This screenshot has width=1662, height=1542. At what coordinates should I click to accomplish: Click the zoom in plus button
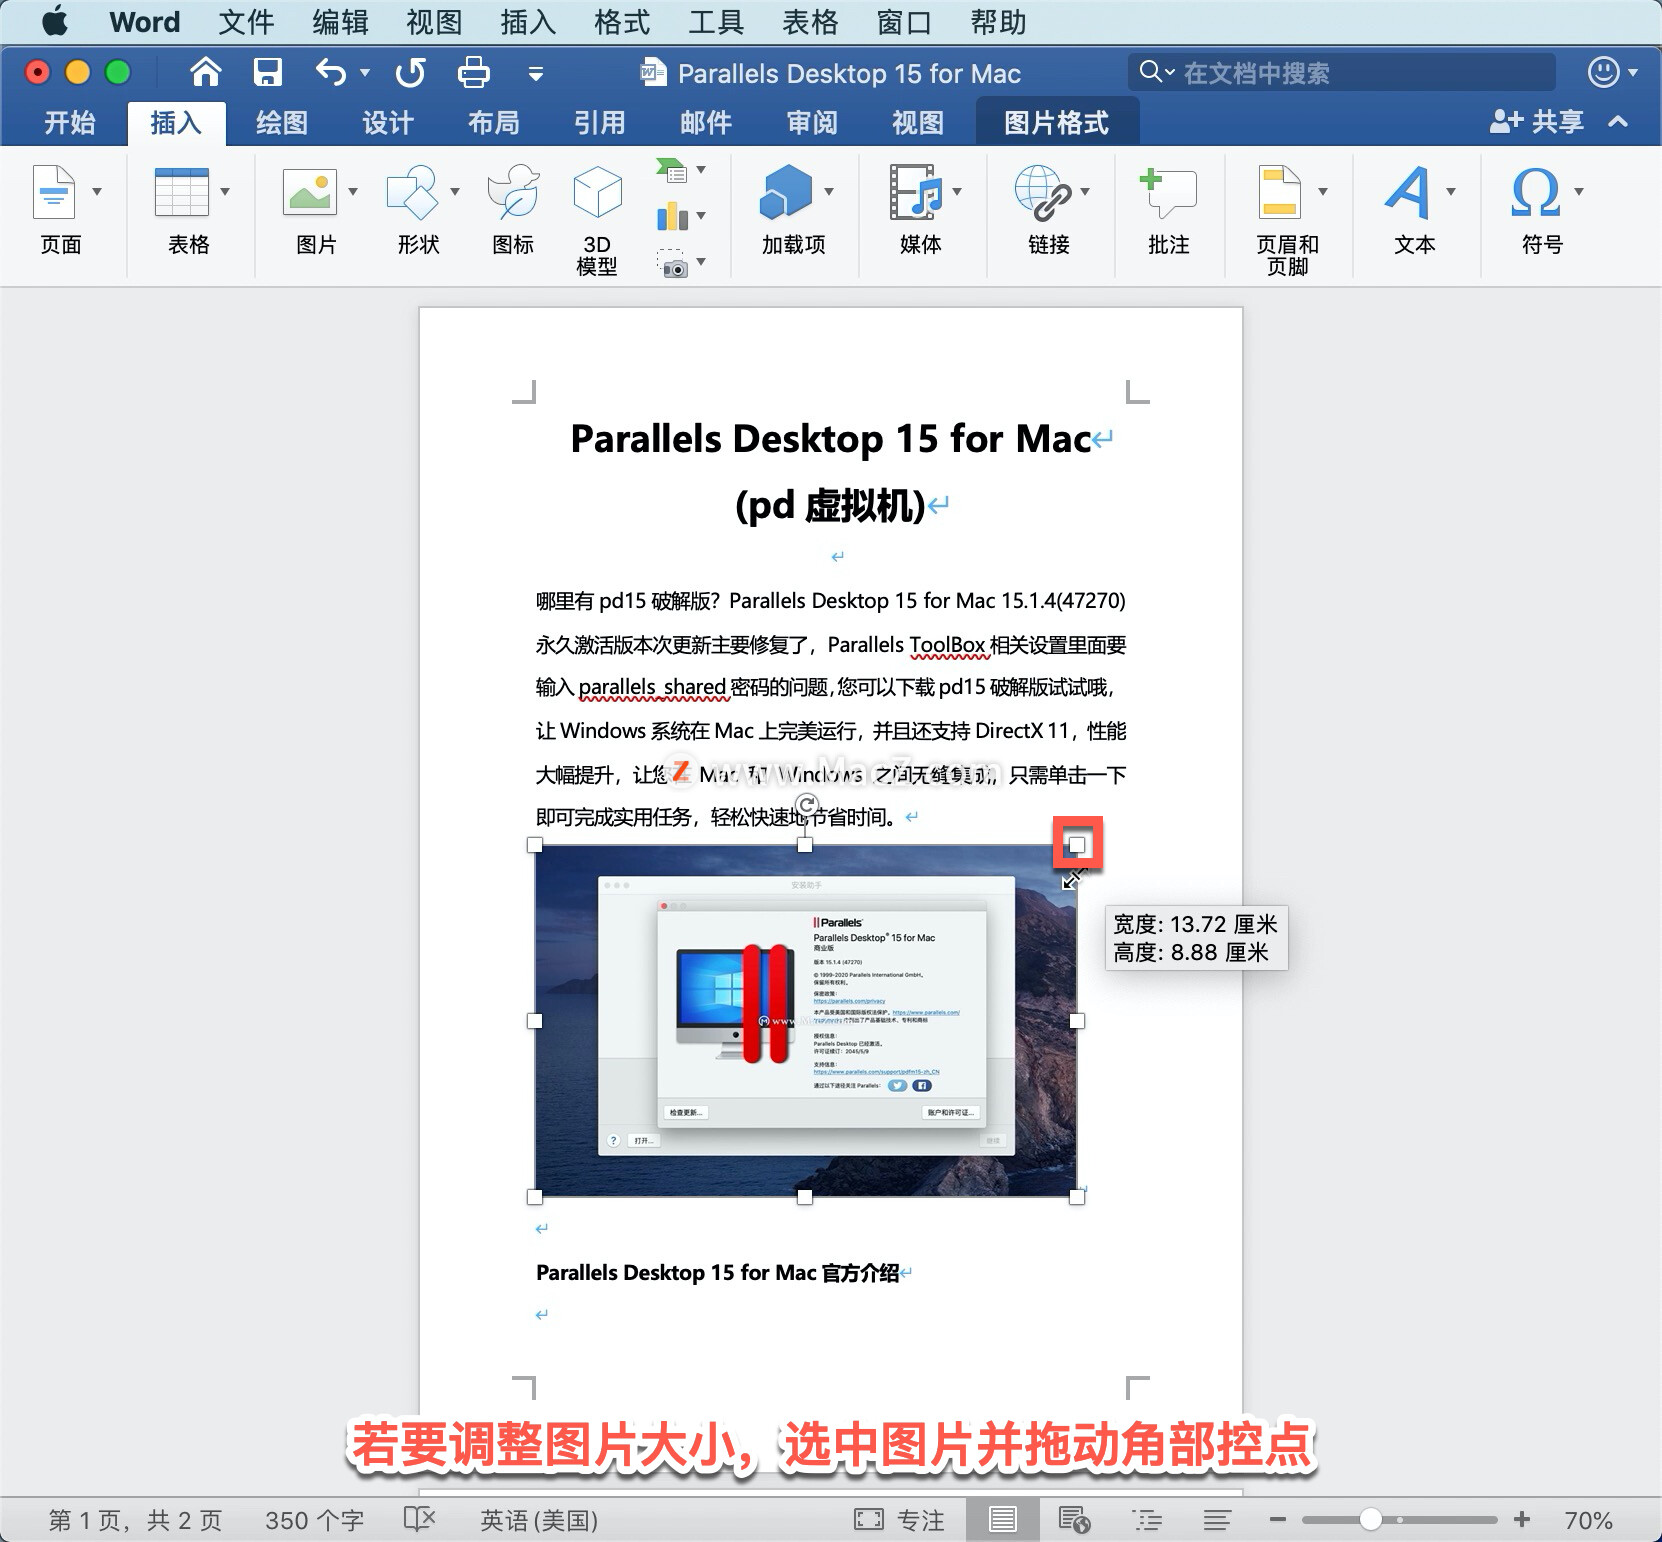(x=1522, y=1520)
